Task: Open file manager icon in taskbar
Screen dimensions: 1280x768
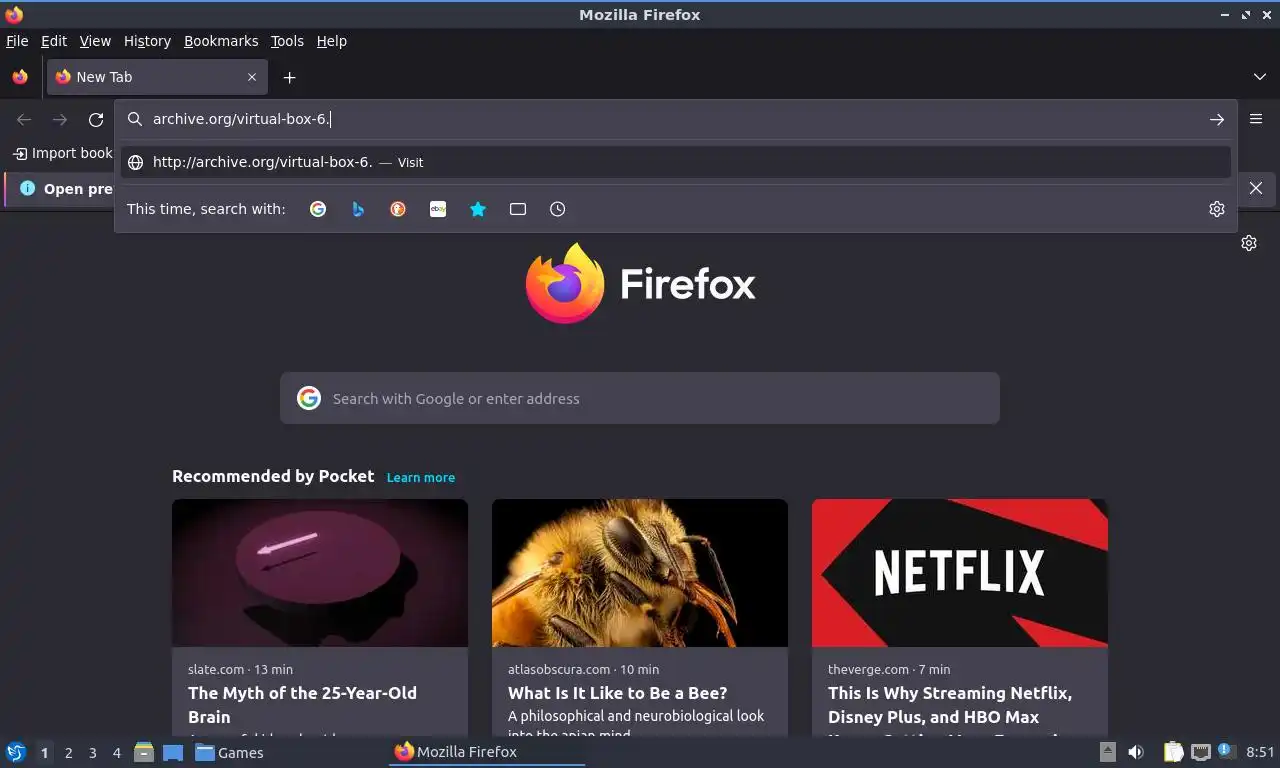Action: point(144,752)
